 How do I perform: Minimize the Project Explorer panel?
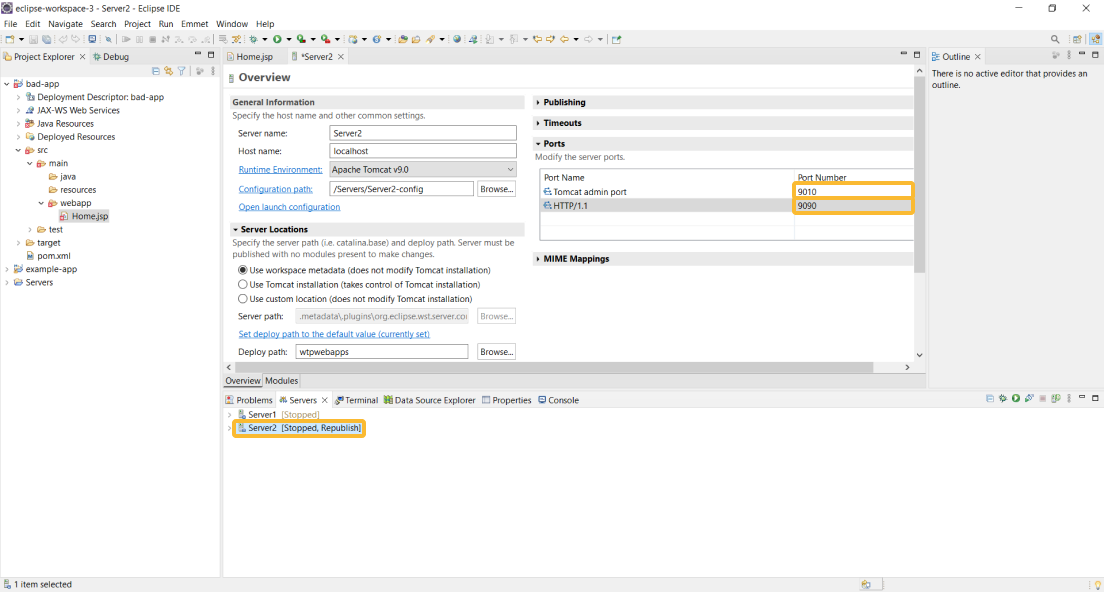pos(197,54)
